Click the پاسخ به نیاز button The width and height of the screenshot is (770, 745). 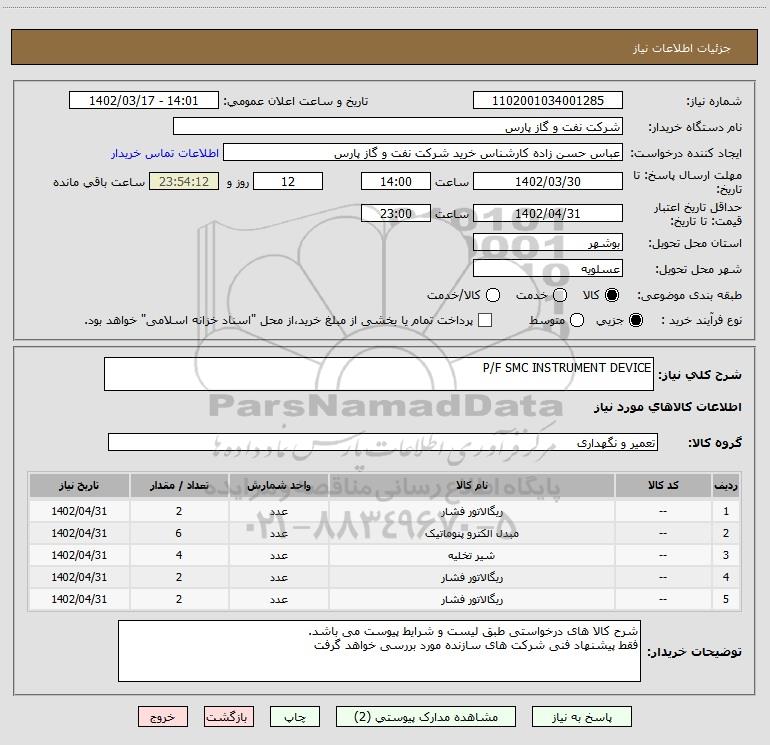[581, 717]
